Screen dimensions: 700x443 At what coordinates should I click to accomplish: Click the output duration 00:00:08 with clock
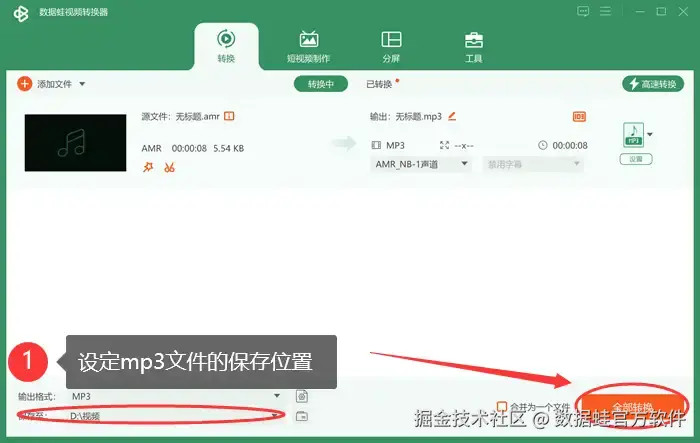pos(563,145)
